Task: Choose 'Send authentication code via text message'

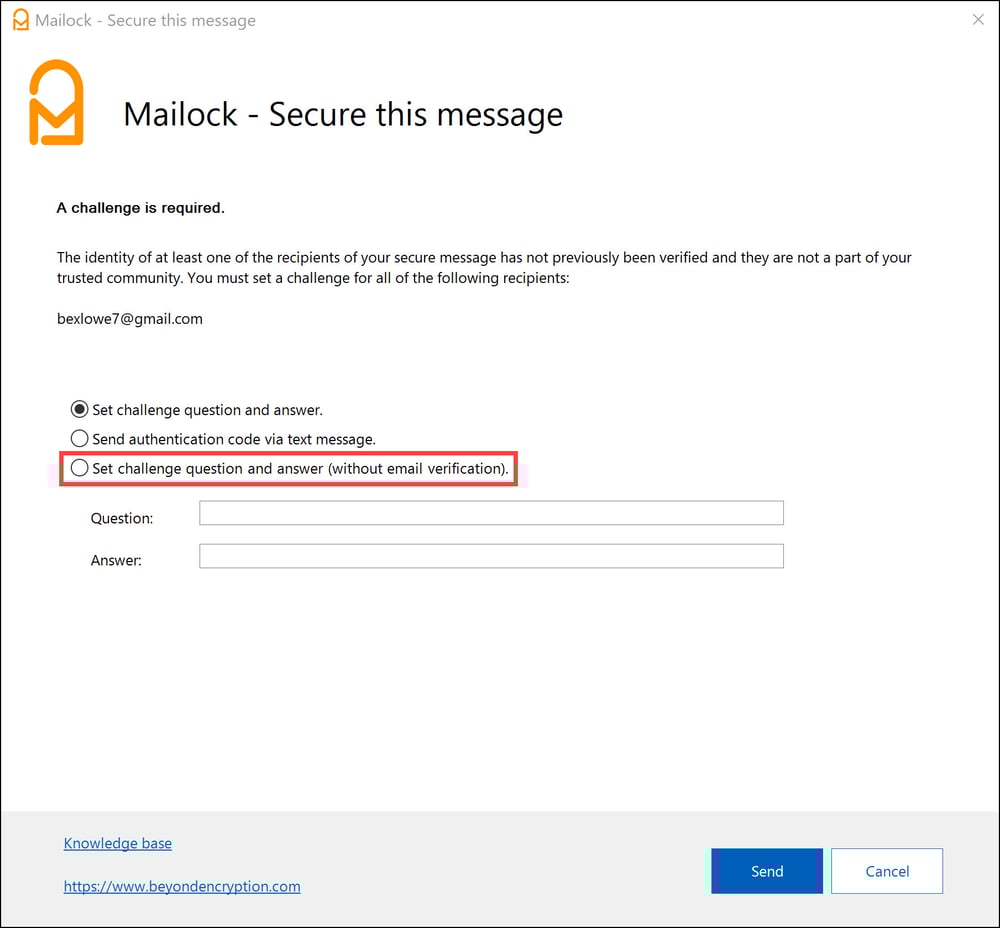Action: tap(80, 438)
